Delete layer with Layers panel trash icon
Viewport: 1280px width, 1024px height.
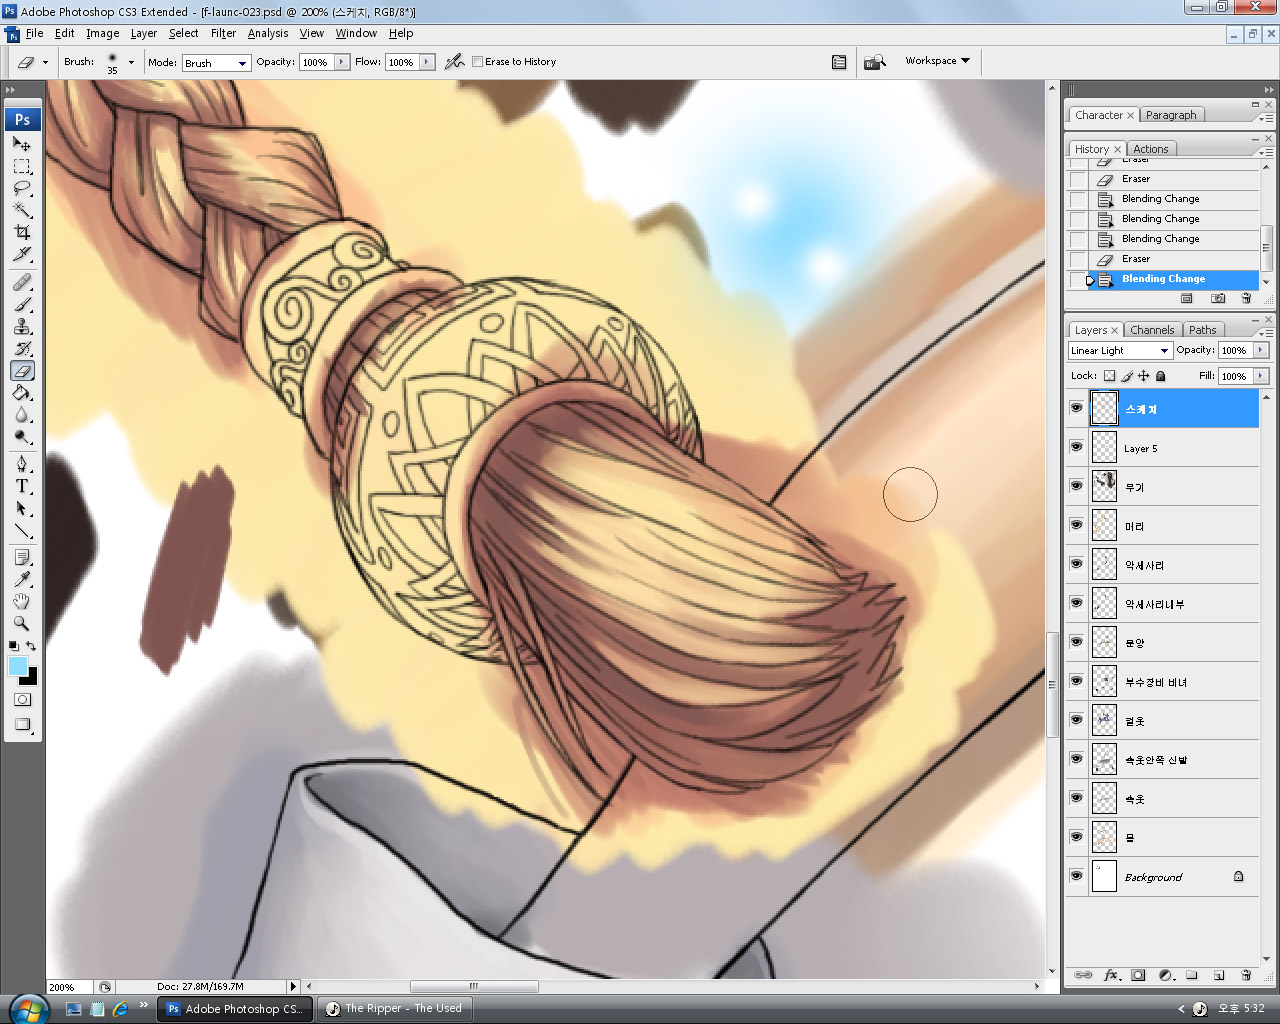tap(1246, 975)
